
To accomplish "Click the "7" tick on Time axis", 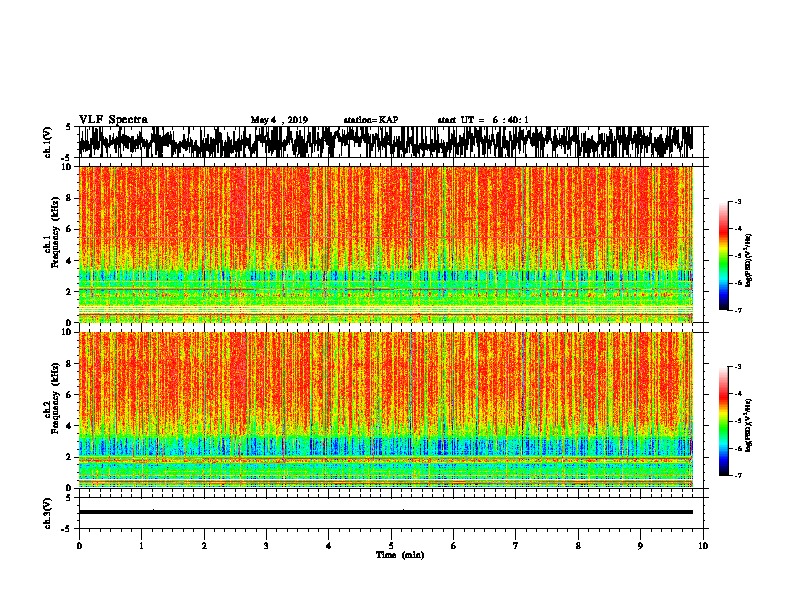I will [516, 546].
